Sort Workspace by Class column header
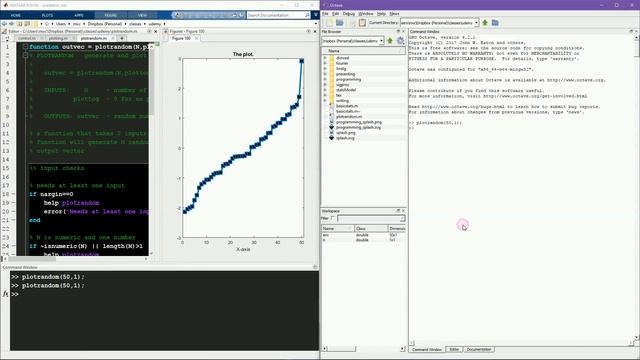The image size is (640, 360). coord(371,229)
